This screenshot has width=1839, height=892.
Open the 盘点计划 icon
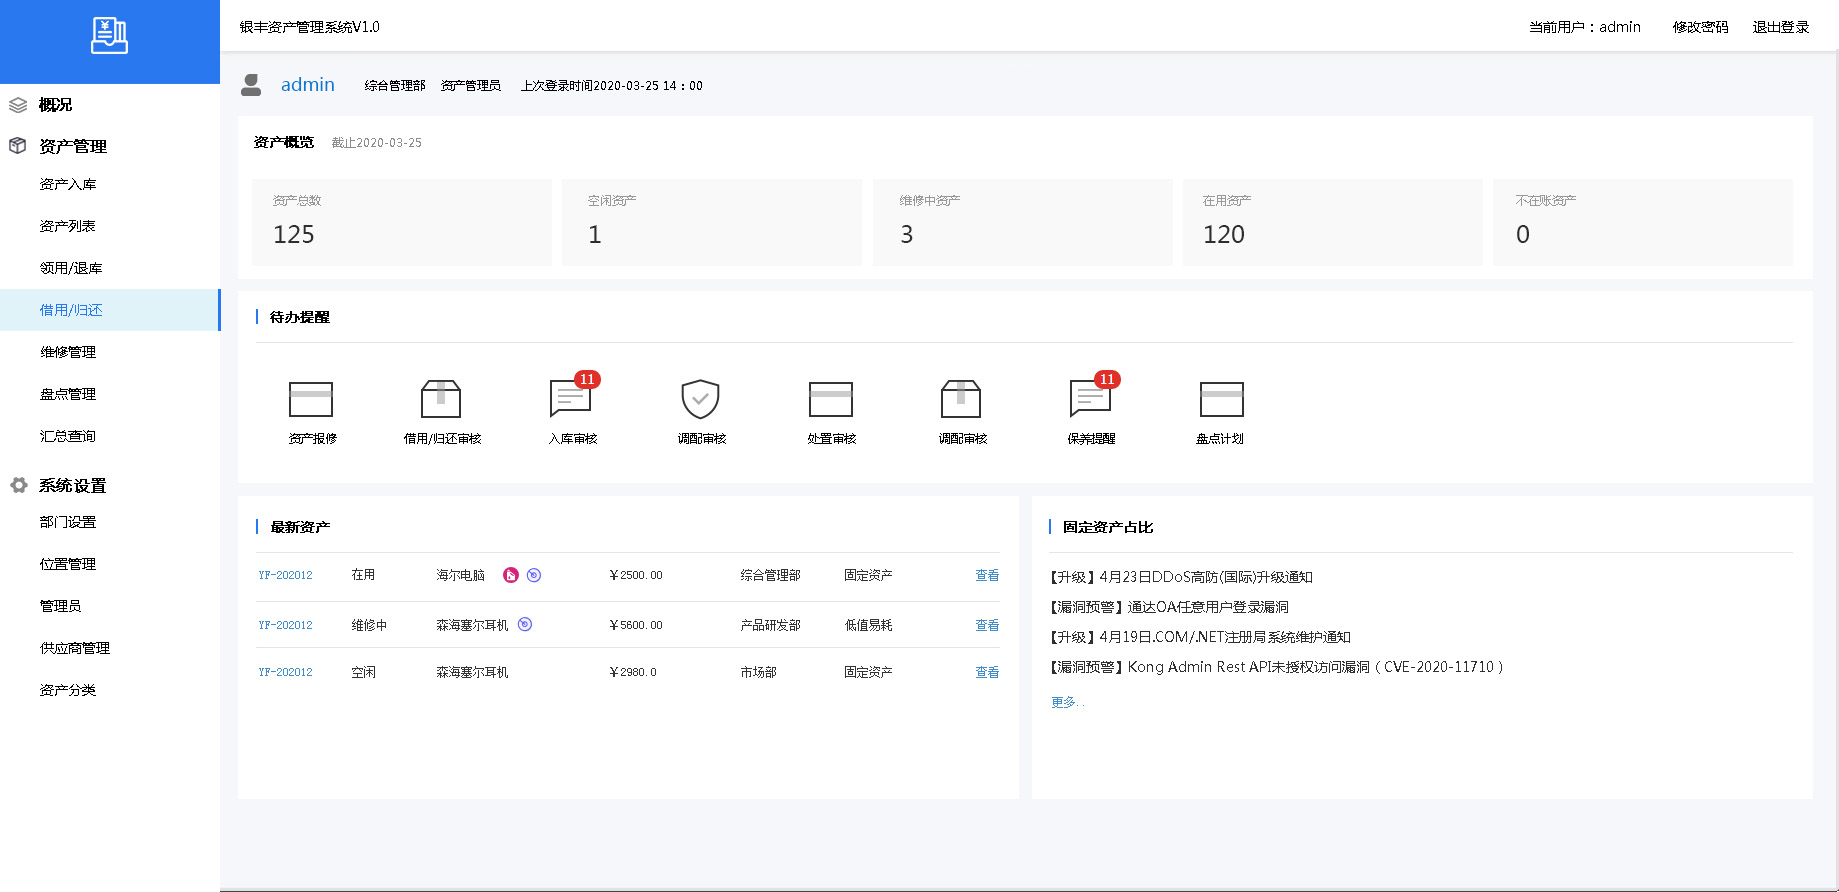(1221, 399)
